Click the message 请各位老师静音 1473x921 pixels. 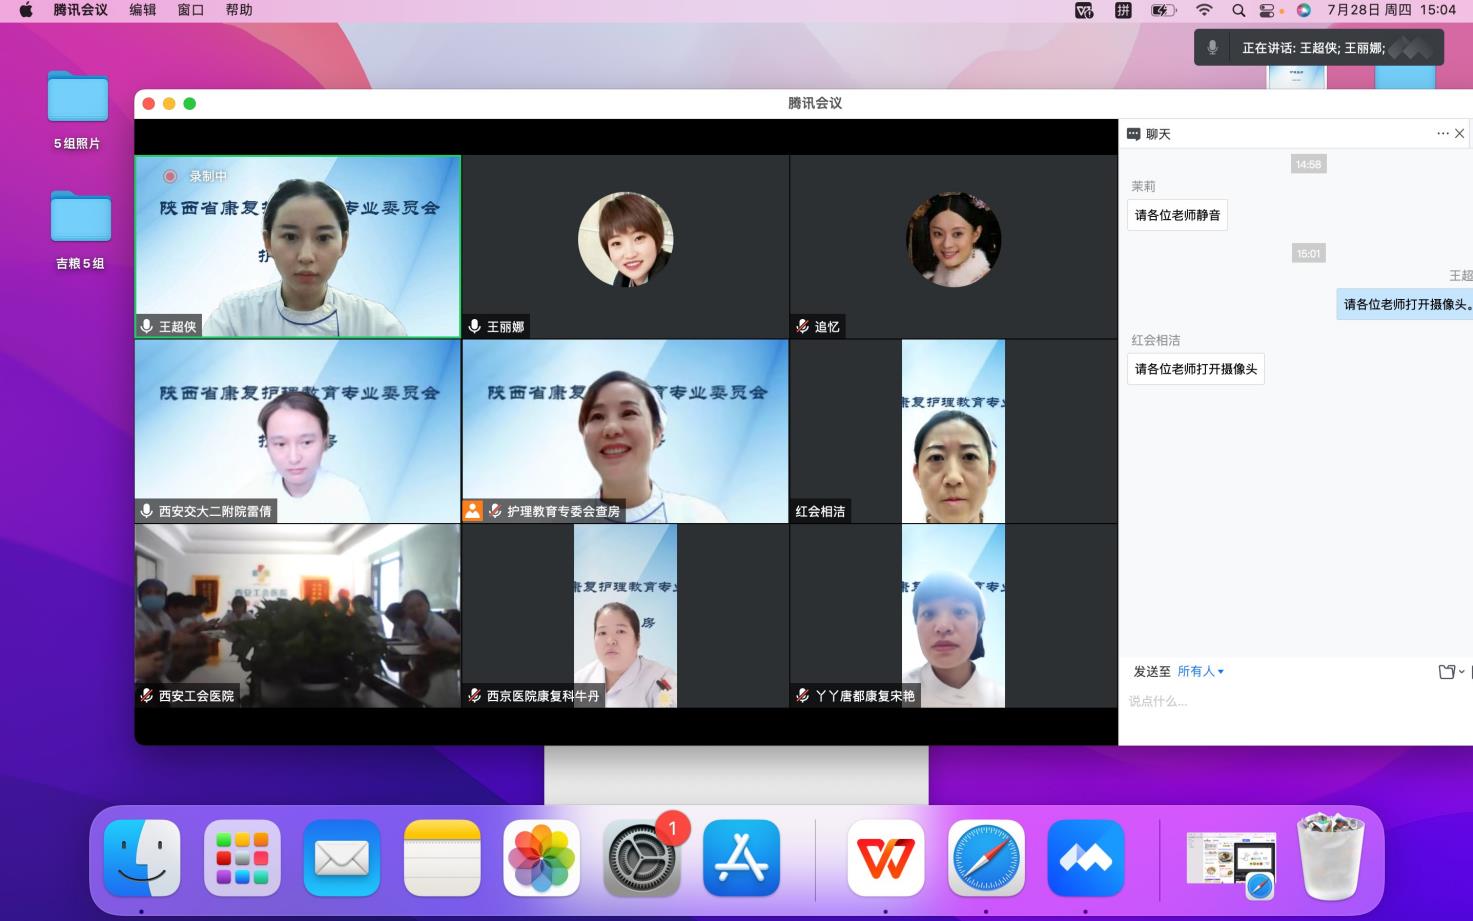point(1178,215)
